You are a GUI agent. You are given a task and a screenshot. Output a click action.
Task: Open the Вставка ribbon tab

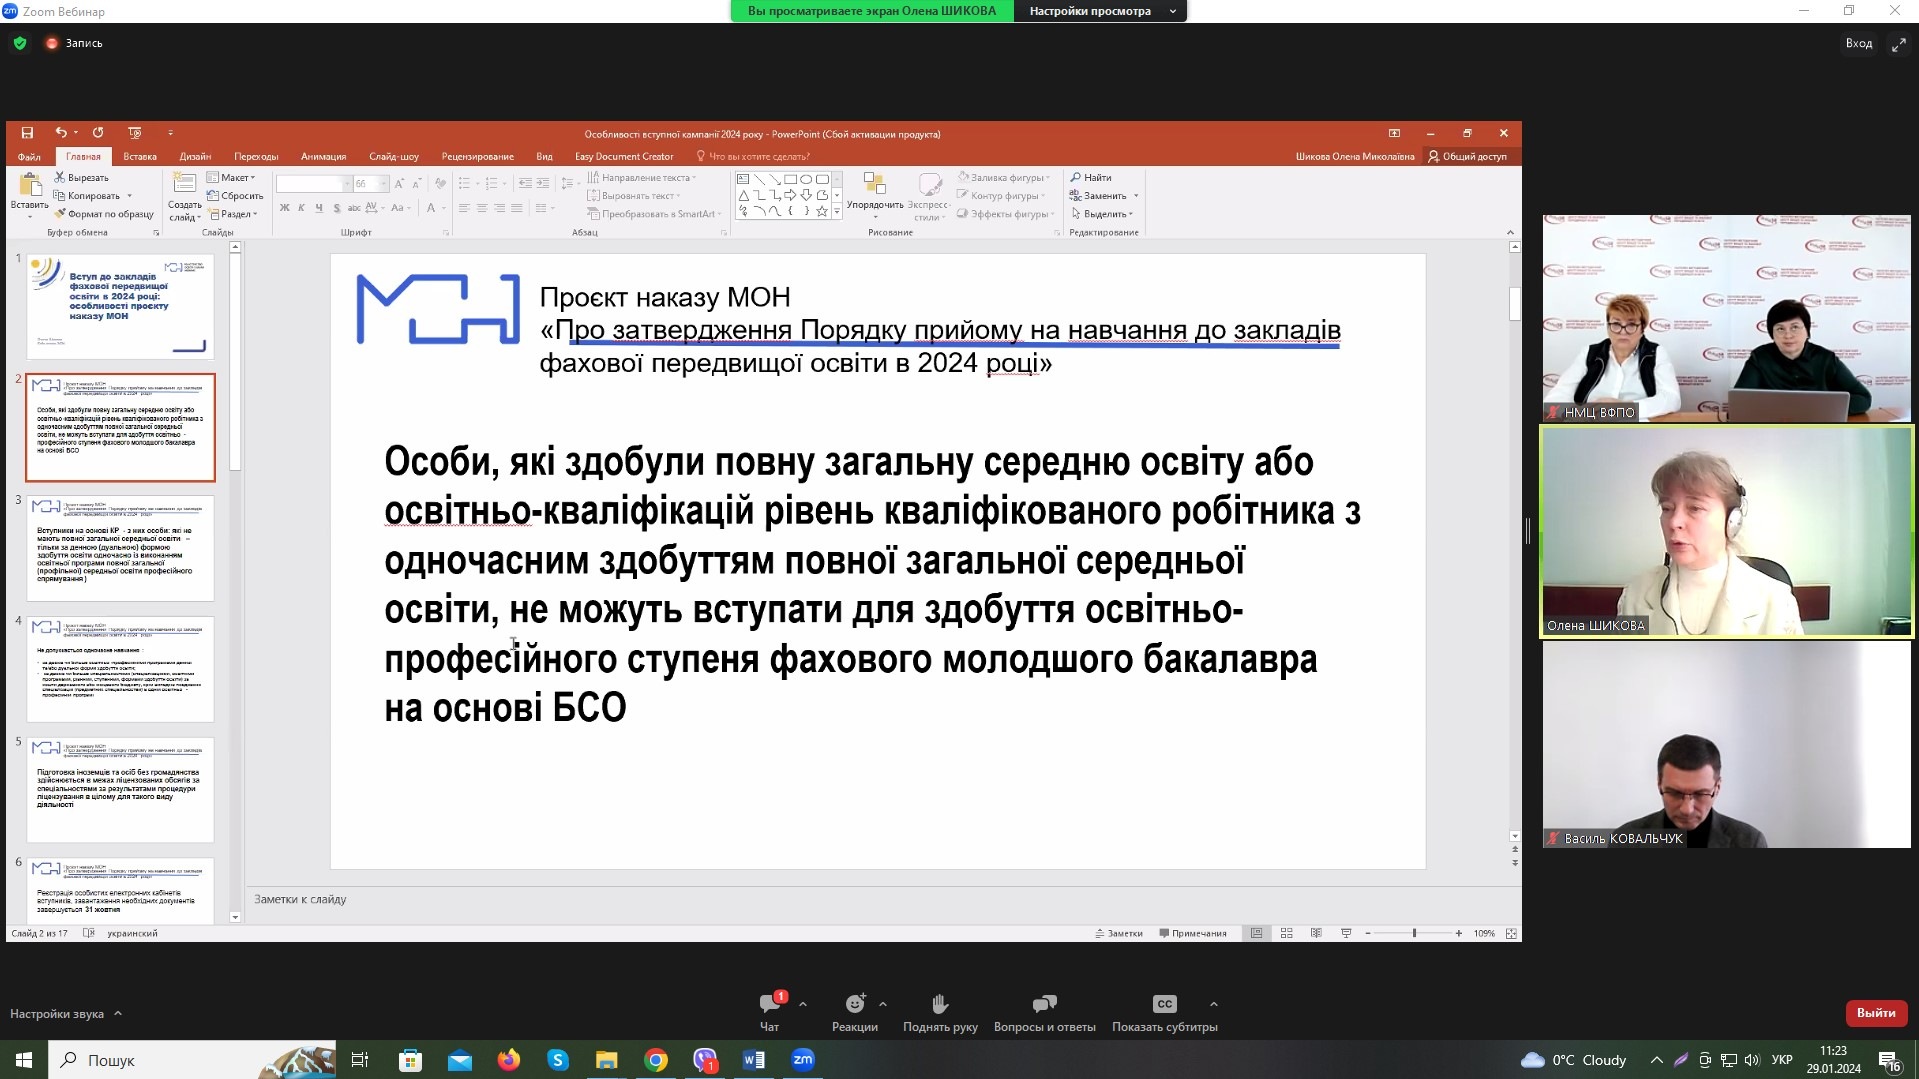[x=140, y=157]
